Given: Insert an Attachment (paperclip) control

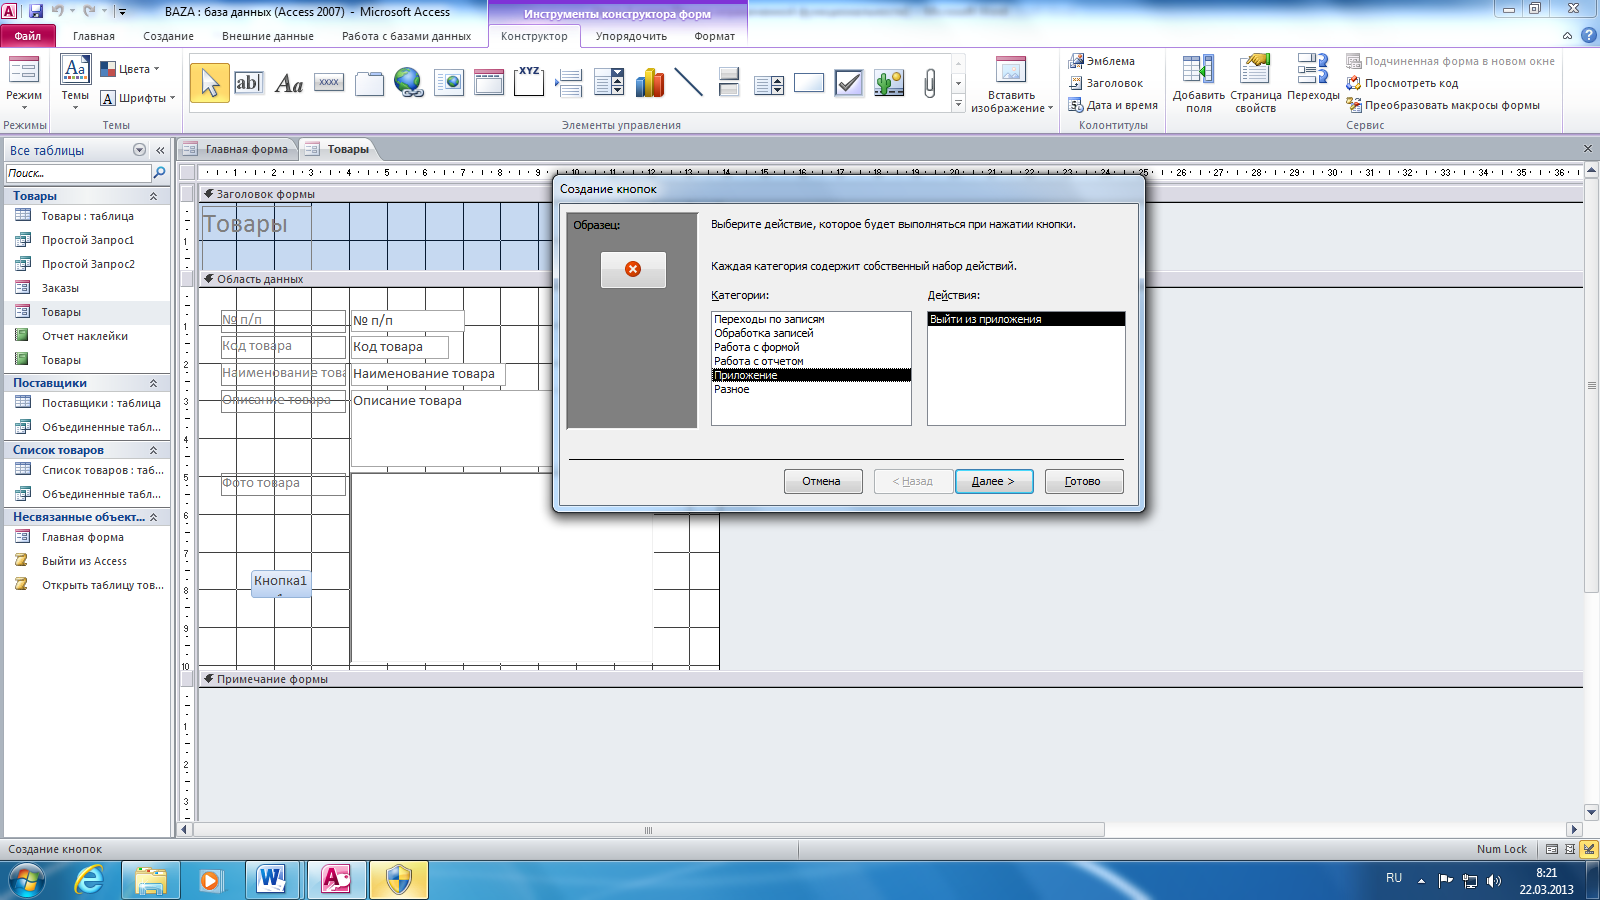Looking at the screenshot, I should (x=929, y=83).
